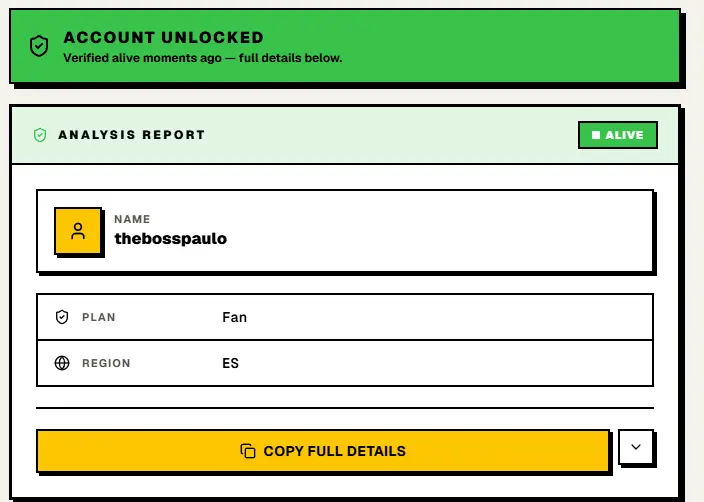
Task: Click the green ALIVE status badge
Action: [618, 135]
